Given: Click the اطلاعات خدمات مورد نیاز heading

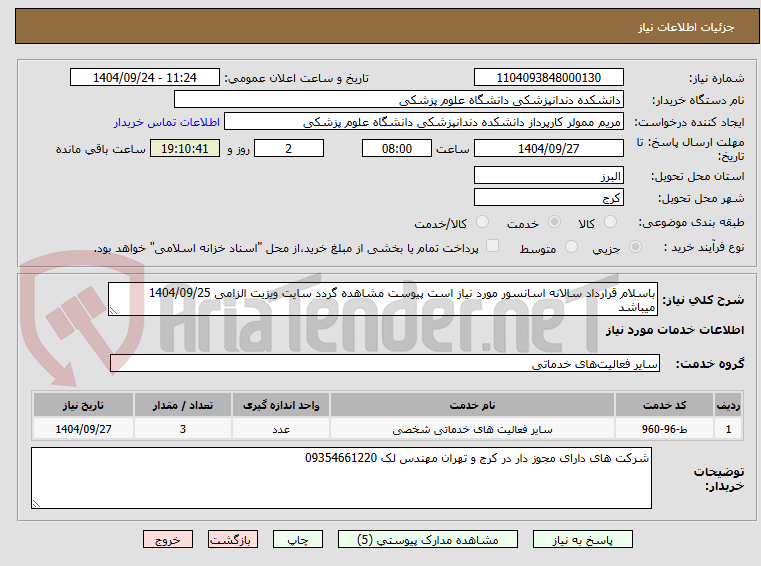Looking at the screenshot, I should click(x=675, y=330).
